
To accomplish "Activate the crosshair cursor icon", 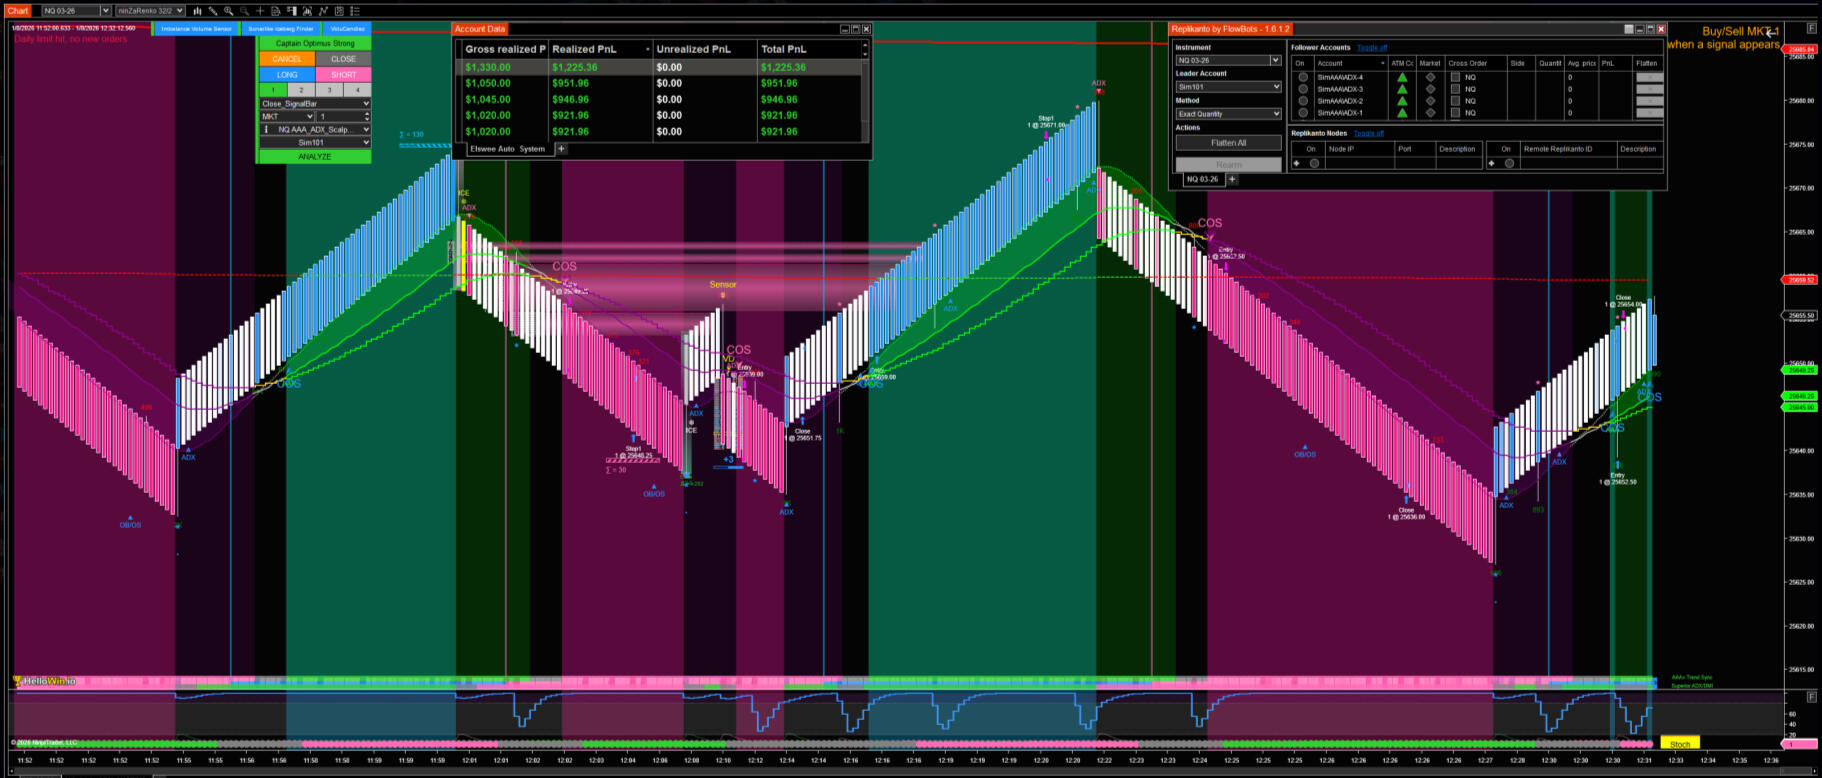I will pyautogui.click(x=260, y=11).
